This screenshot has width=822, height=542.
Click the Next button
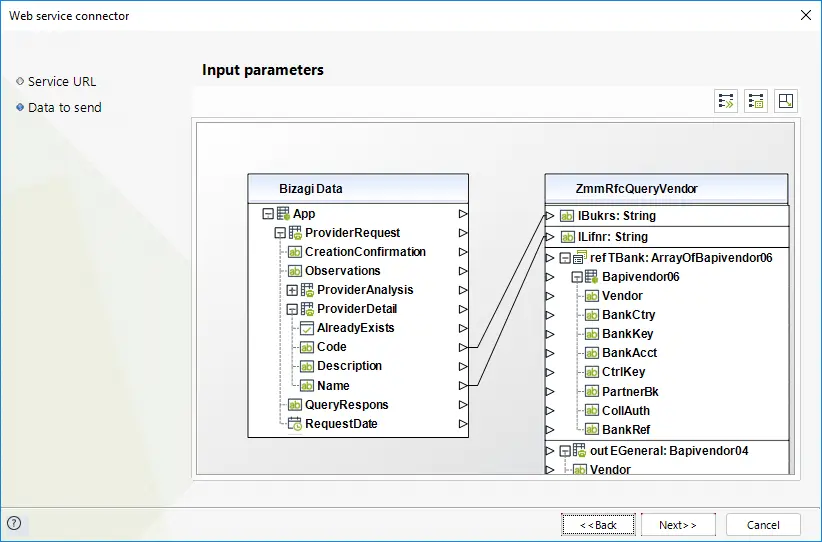678,525
